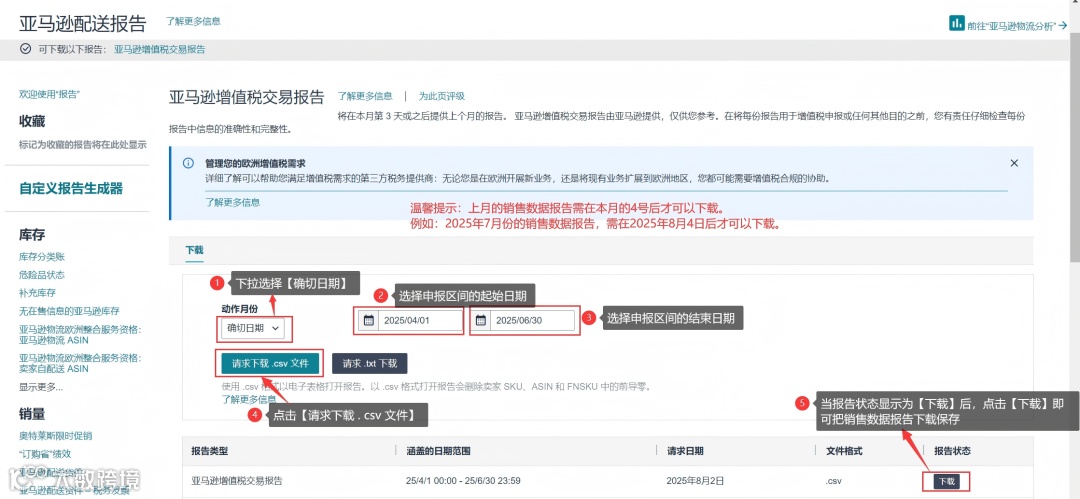1080x499 pixels.
Task: Click 请求 .txt 下载 button
Action: (369, 363)
